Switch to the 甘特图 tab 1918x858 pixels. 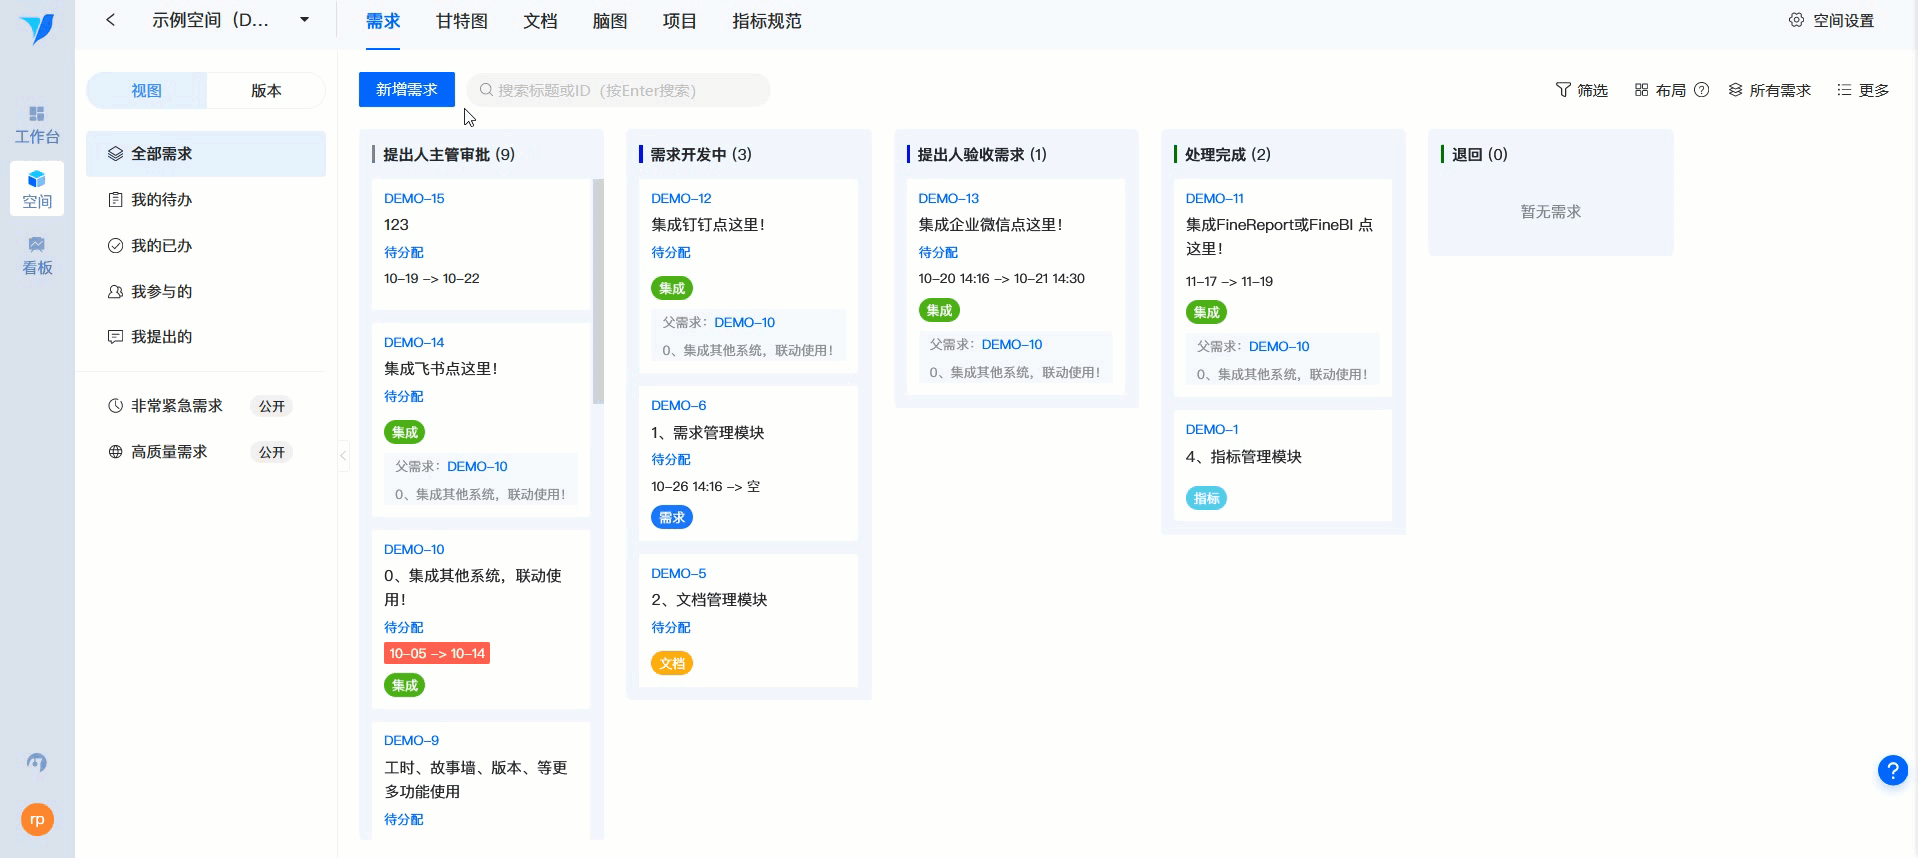point(462,21)
